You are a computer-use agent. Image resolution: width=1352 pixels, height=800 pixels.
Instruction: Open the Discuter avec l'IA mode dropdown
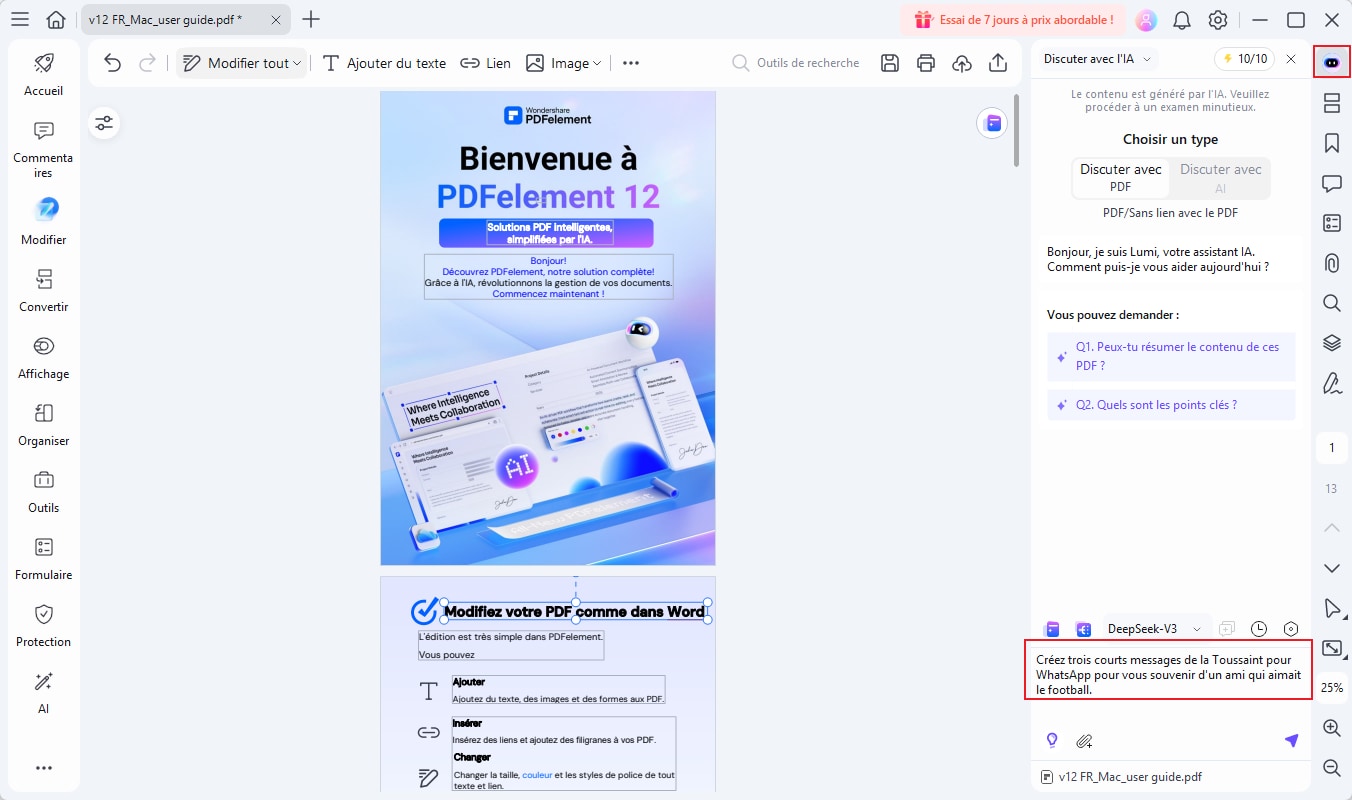(x=1097, y=59)
